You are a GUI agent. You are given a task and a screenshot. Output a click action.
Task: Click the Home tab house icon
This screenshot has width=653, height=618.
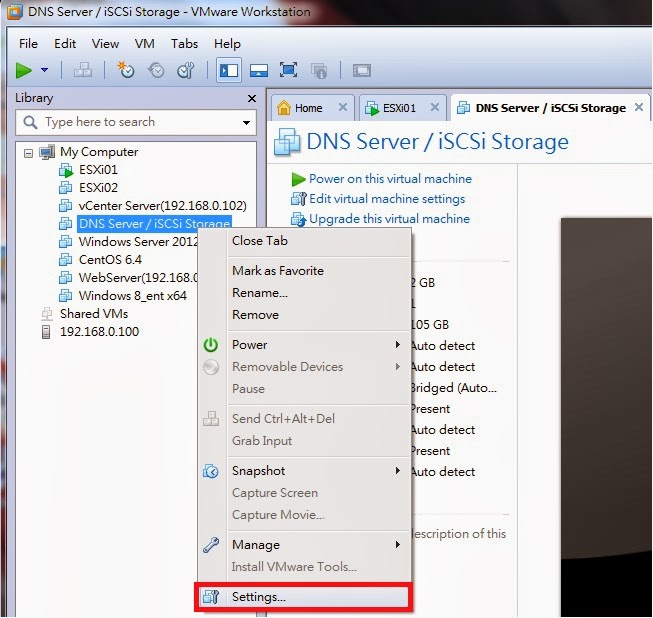pos(284,108)
